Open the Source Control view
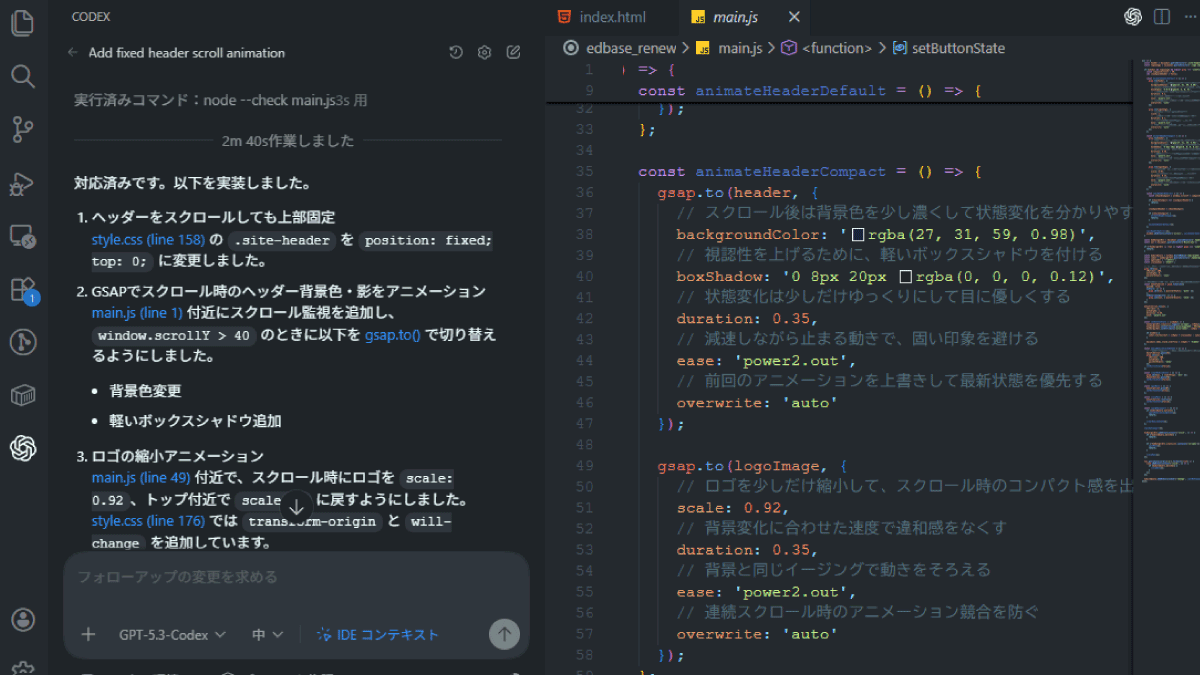Image resolution: width=1200 pixels, height=675 pixels. click(x=22, y=129)
